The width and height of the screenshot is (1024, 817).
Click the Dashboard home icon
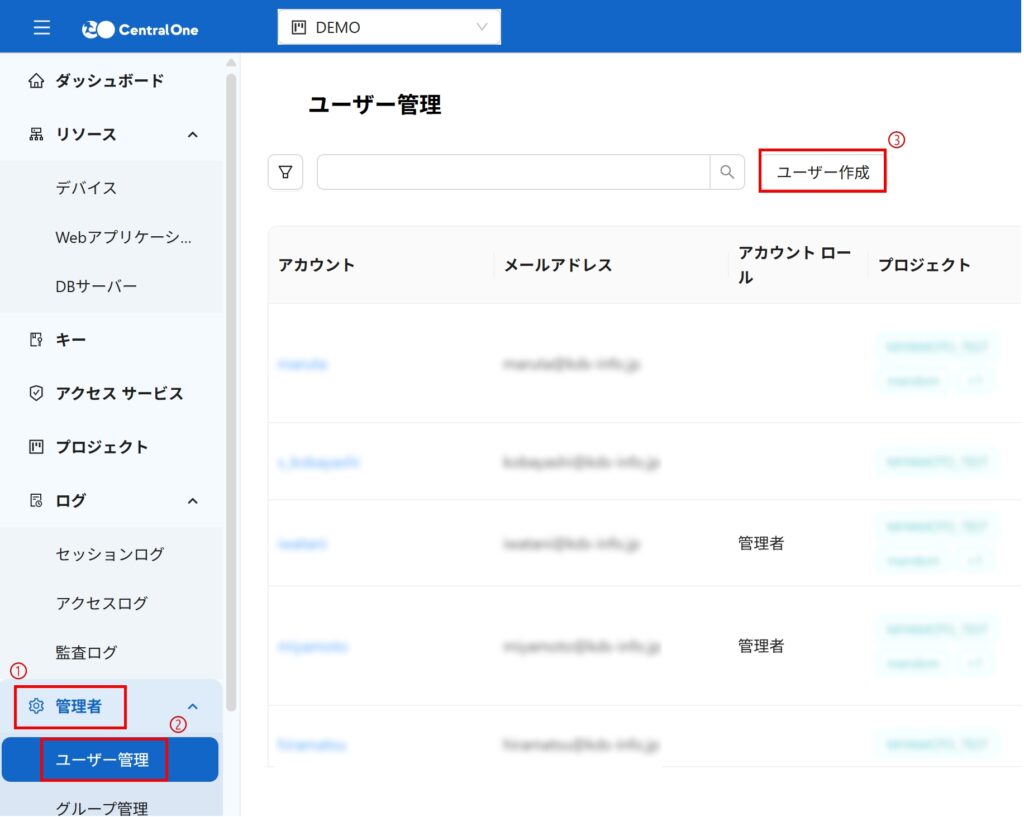click(37, 81)
